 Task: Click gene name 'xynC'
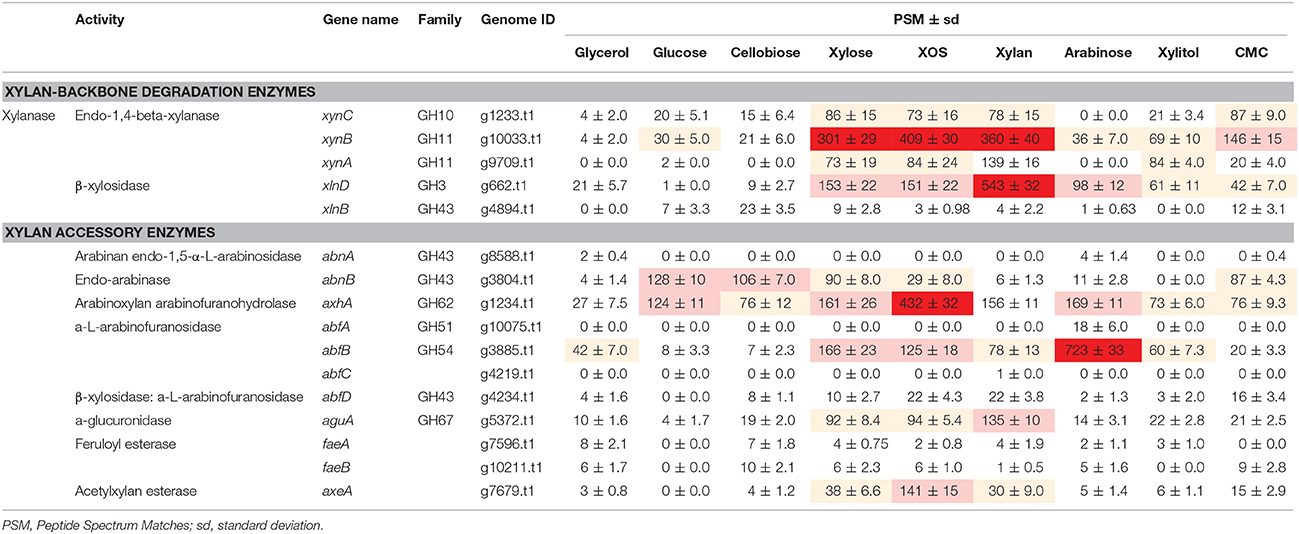338,117
